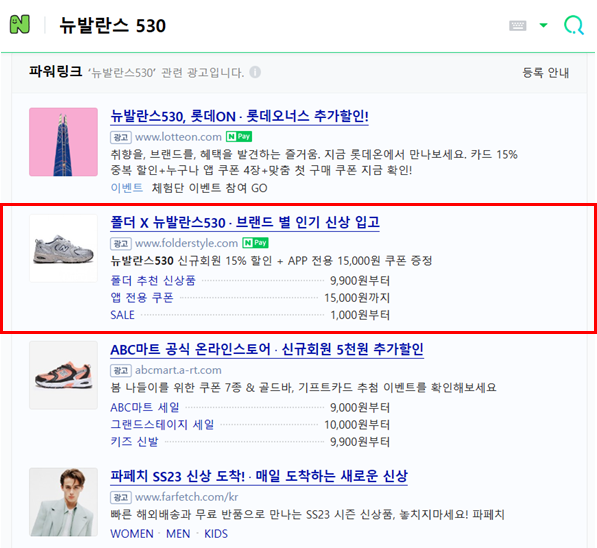The width and height of the screenshot is (597, 548).
Task: Open the ABC마트 공식 온라인스토어 ad title
Action: click(267, 349)
